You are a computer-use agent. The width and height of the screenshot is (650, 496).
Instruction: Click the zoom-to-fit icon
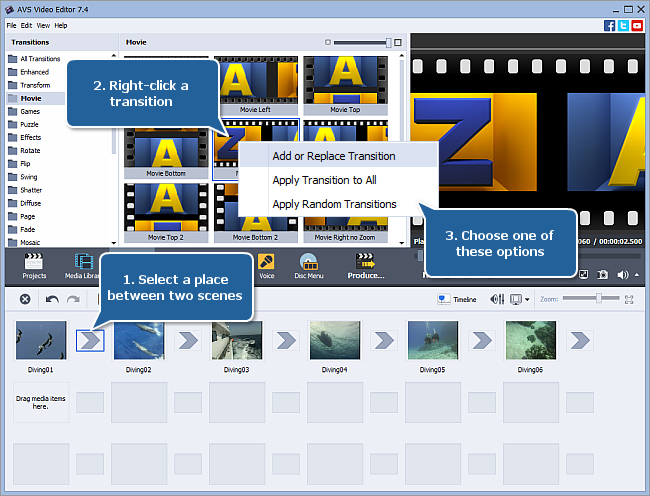[x=629, y=299]
